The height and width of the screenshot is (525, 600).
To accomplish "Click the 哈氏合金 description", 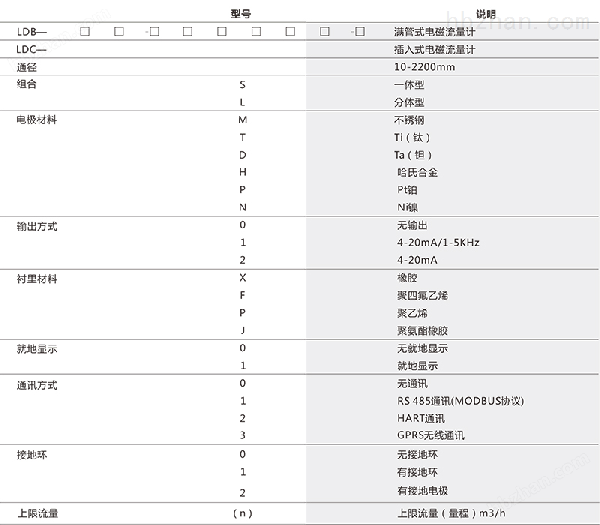I will pos(417,173).
